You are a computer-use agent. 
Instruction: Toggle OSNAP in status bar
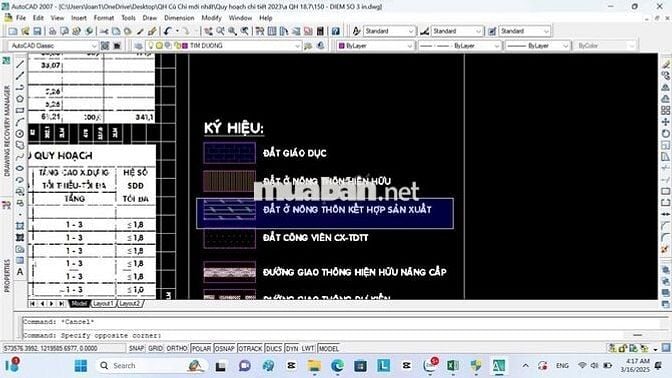pos(225,348)
